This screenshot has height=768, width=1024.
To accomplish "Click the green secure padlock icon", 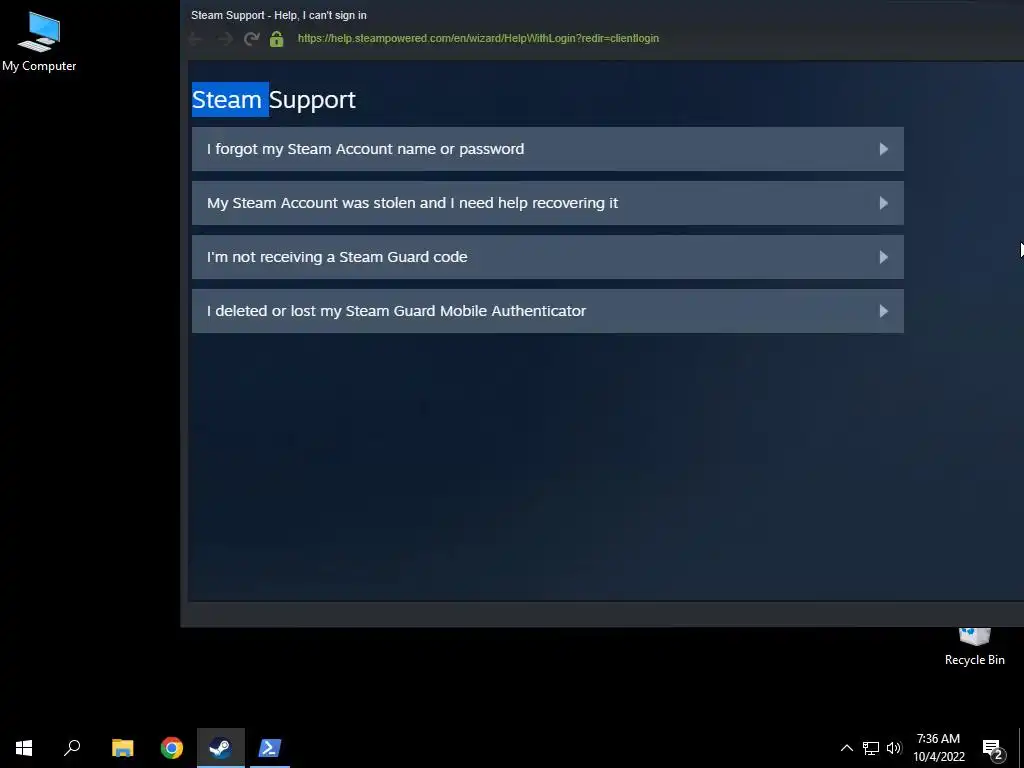I will 276,39.
